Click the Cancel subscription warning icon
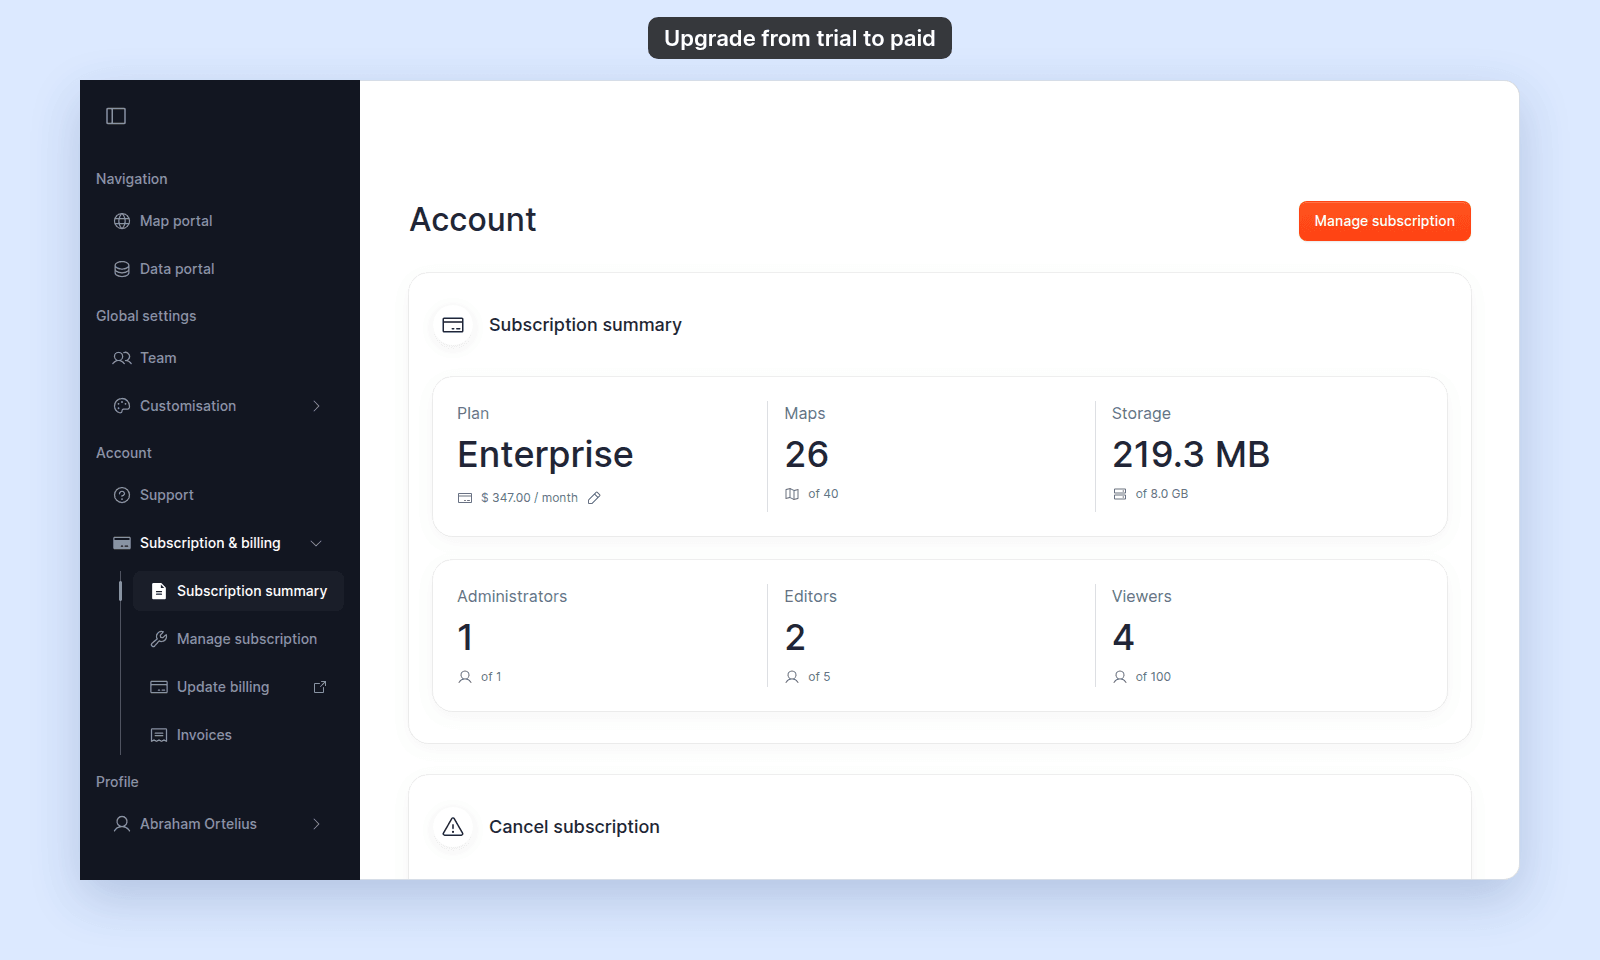 tap(453, 827)
